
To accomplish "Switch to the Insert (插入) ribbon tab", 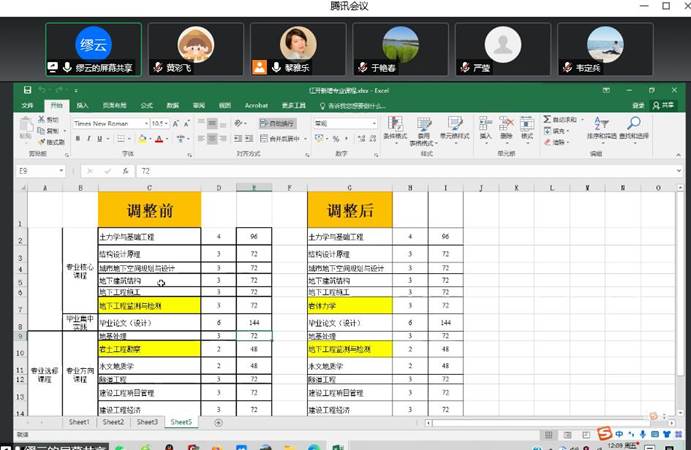I will point(82,105).
